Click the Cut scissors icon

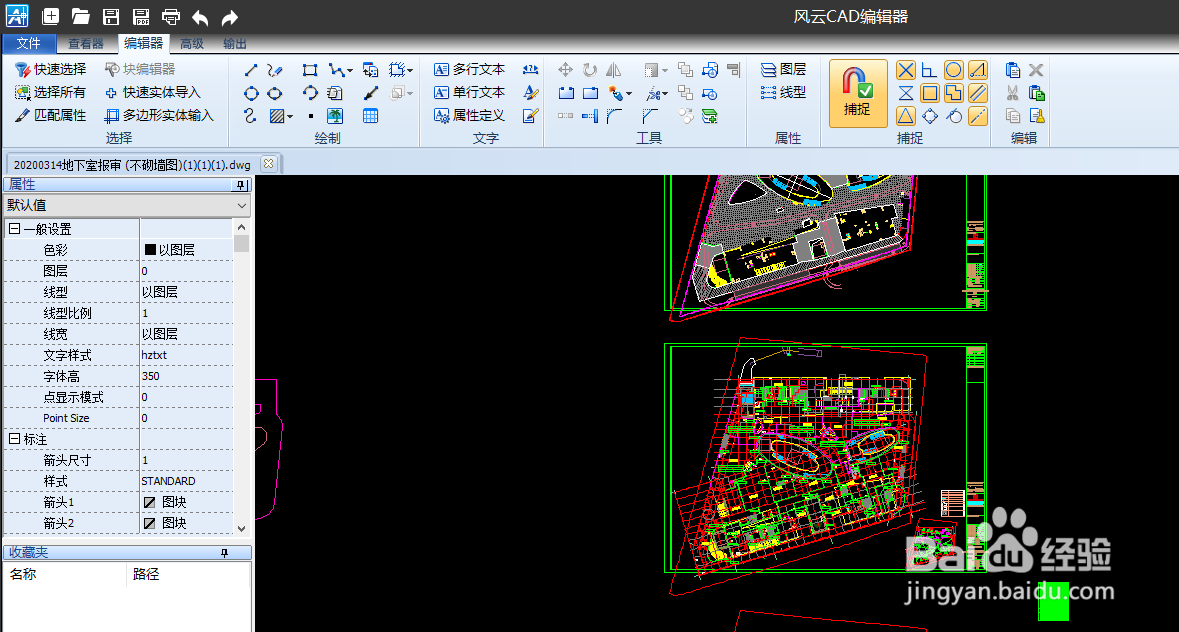pos(1013,93)
